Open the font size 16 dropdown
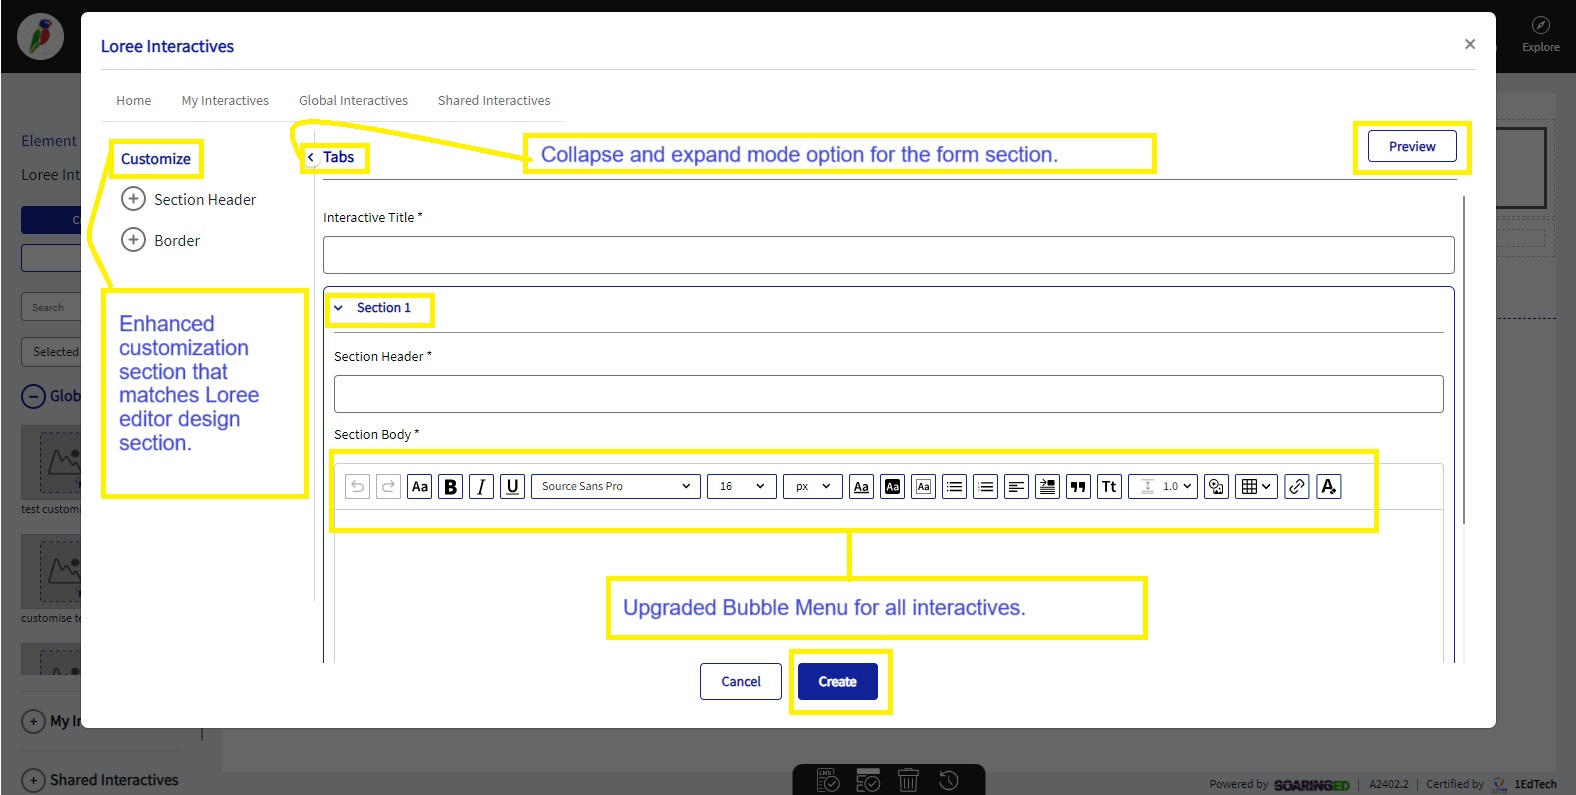The image size is (1576, 795). coord(741,486)
